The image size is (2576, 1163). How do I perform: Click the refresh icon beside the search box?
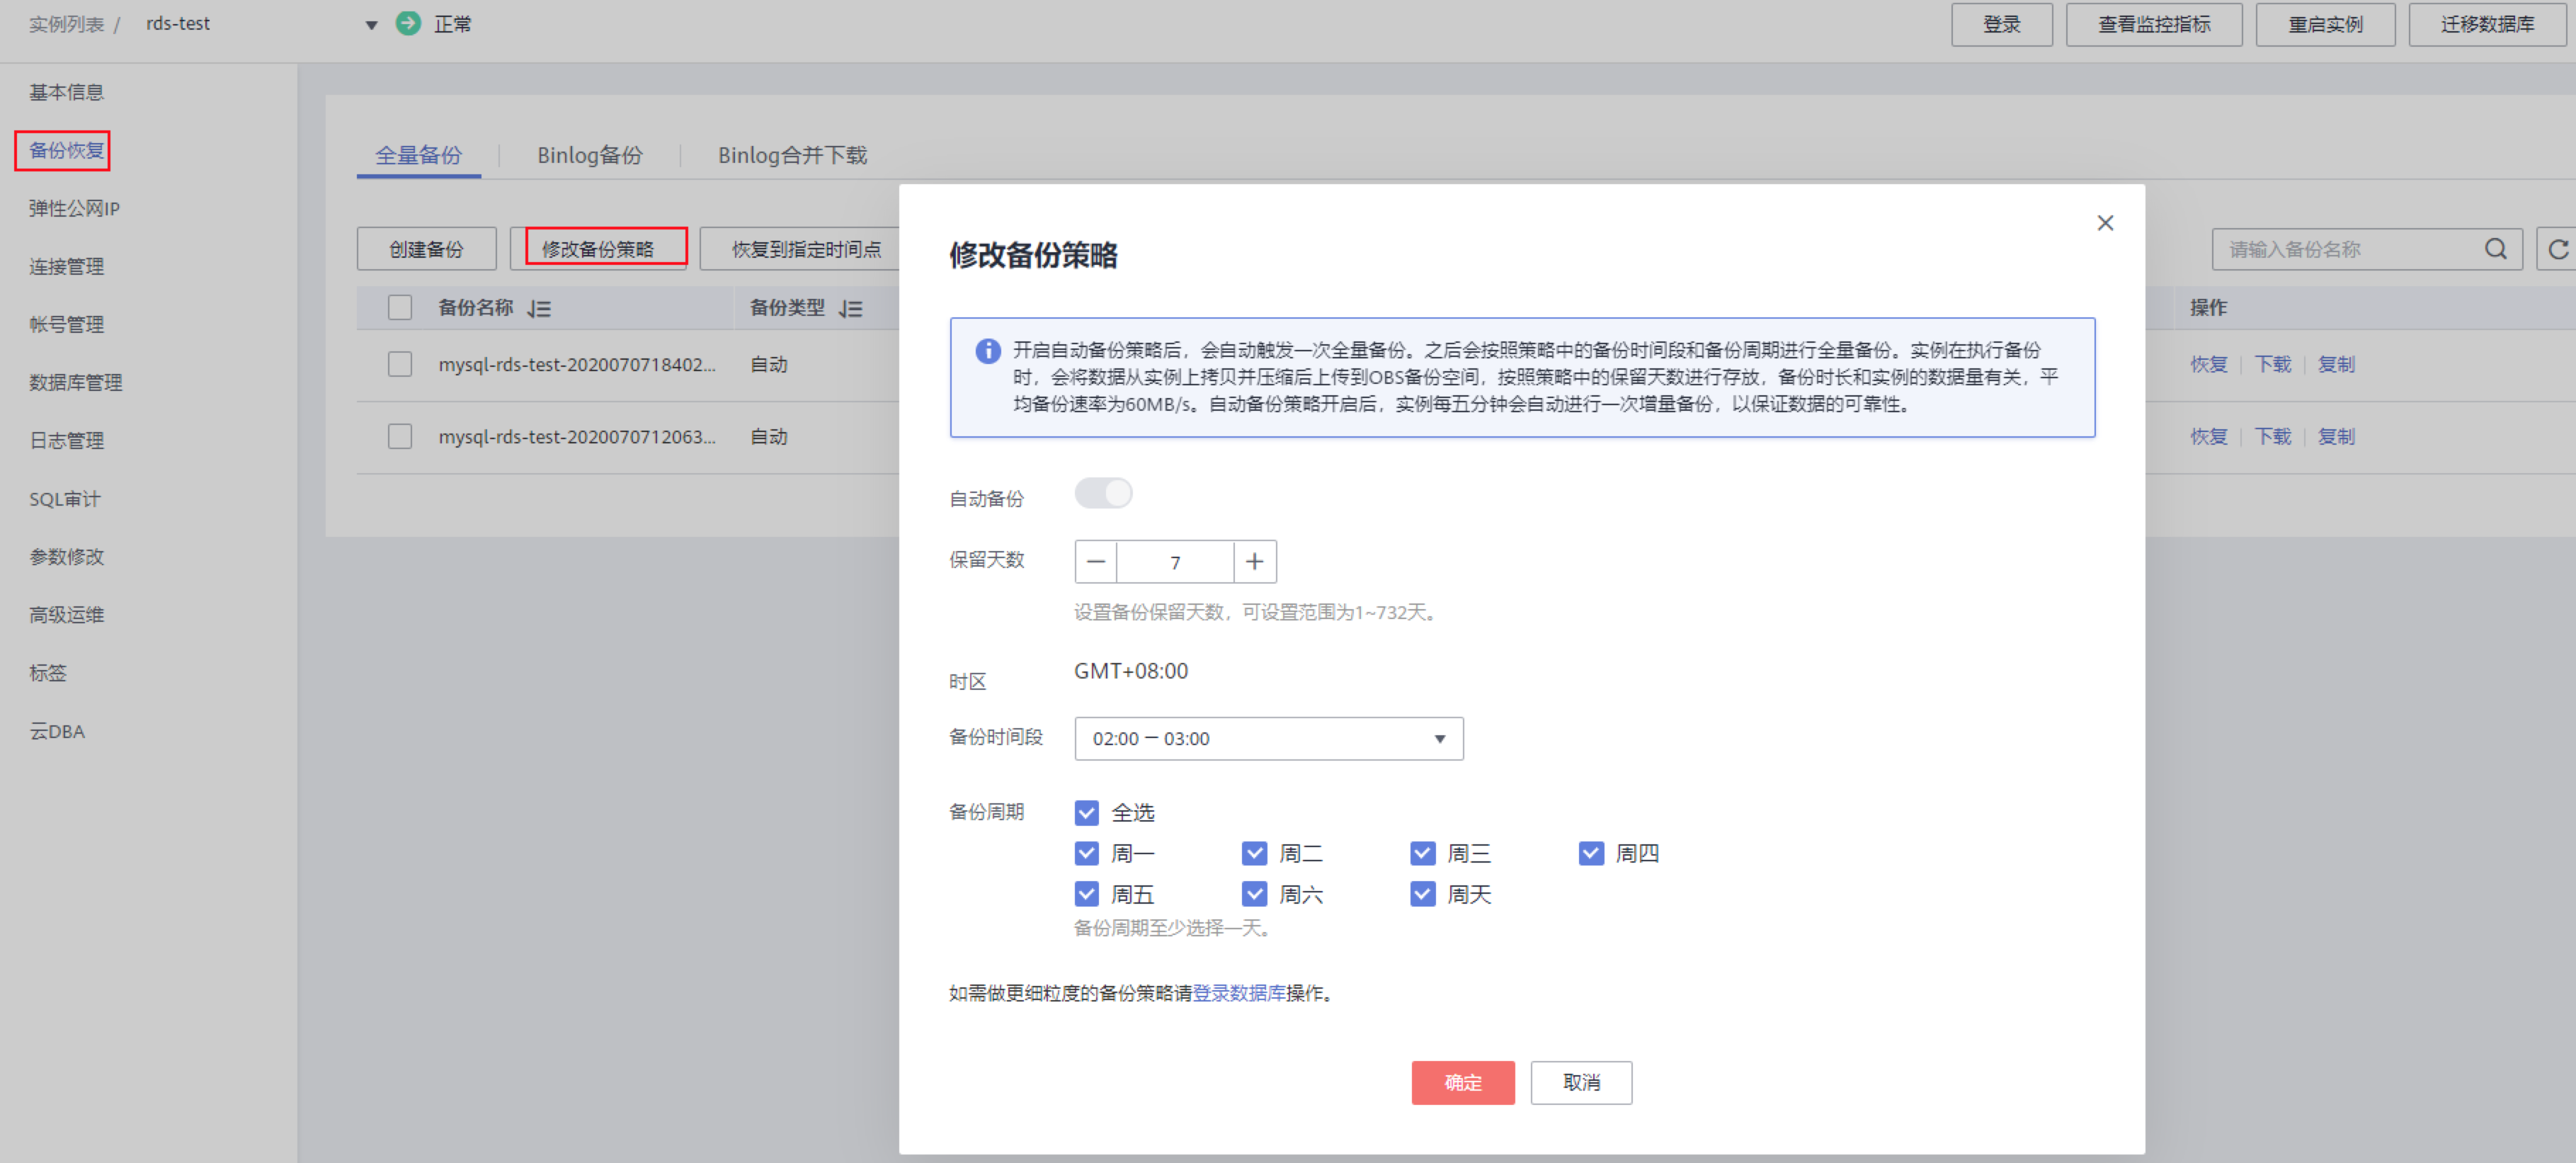[2557, 249]
